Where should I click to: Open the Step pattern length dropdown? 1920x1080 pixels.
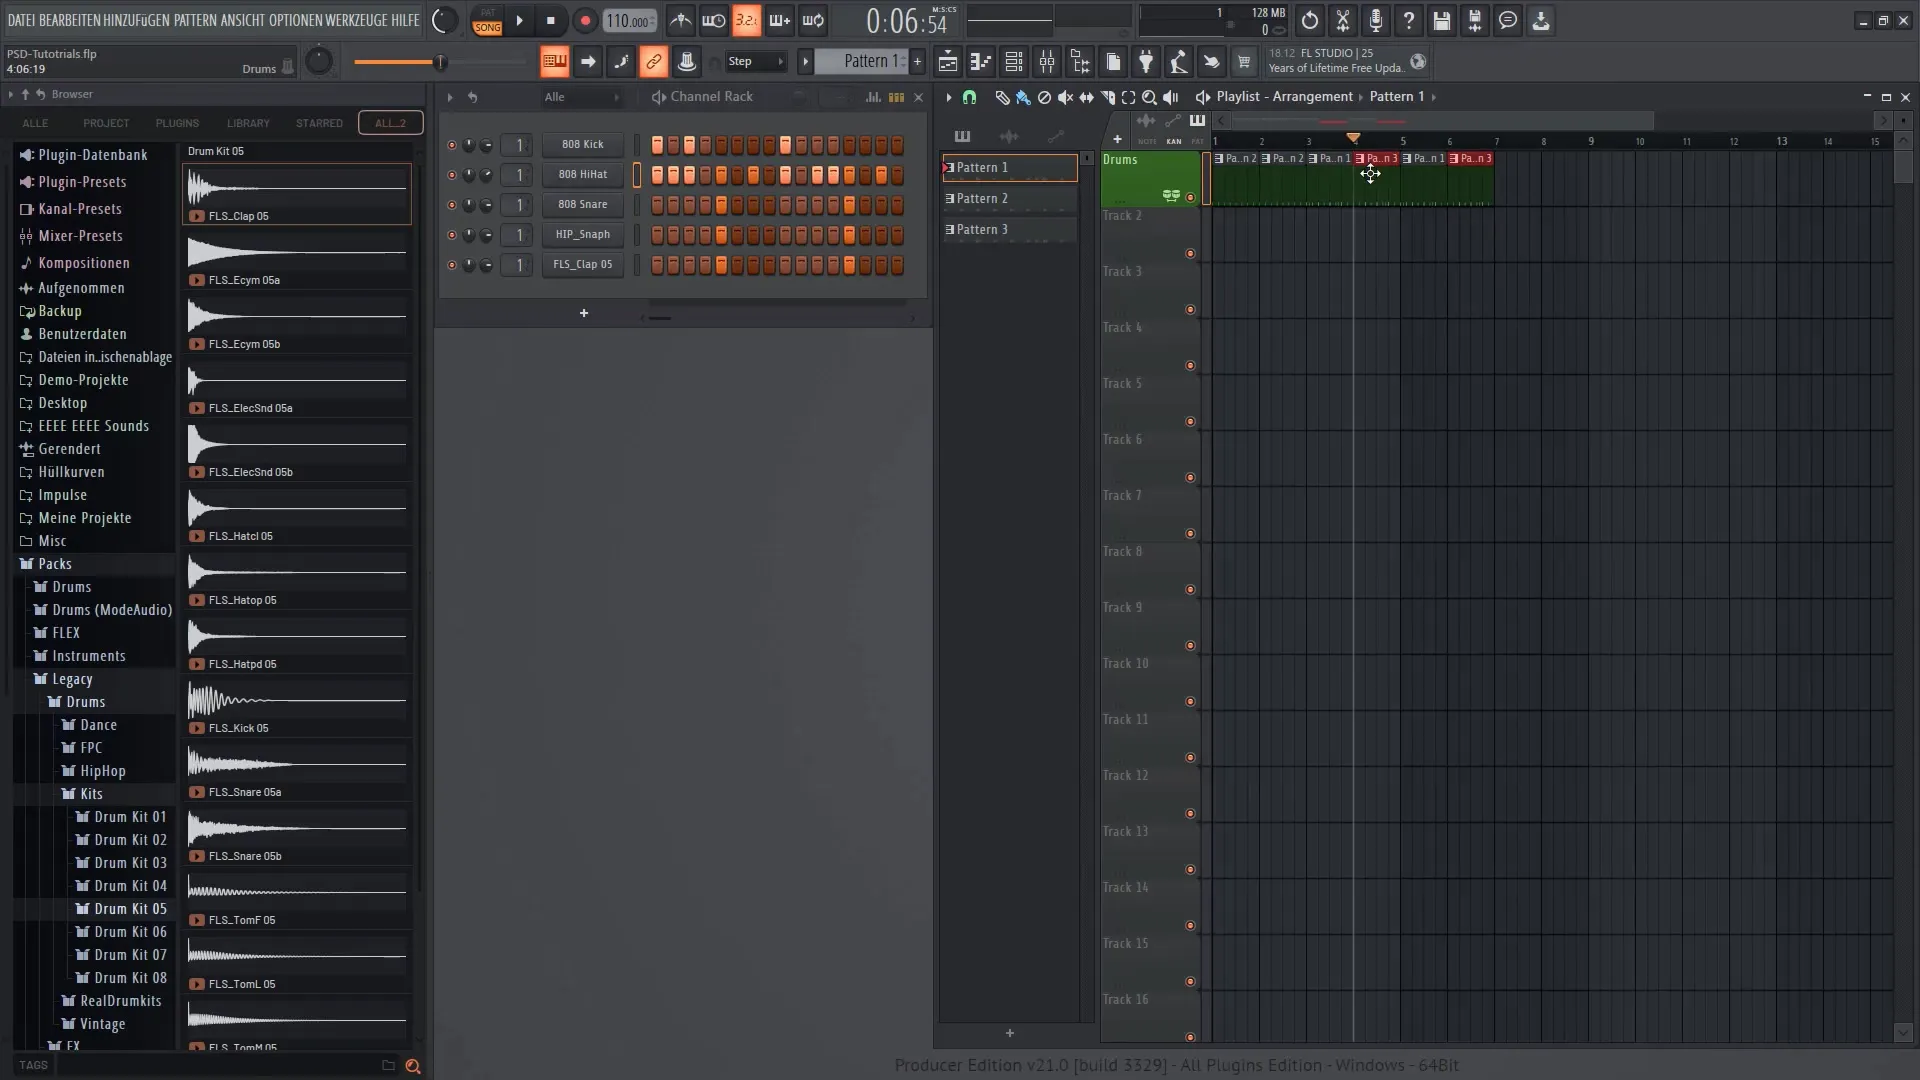click(x=756, y=62)
